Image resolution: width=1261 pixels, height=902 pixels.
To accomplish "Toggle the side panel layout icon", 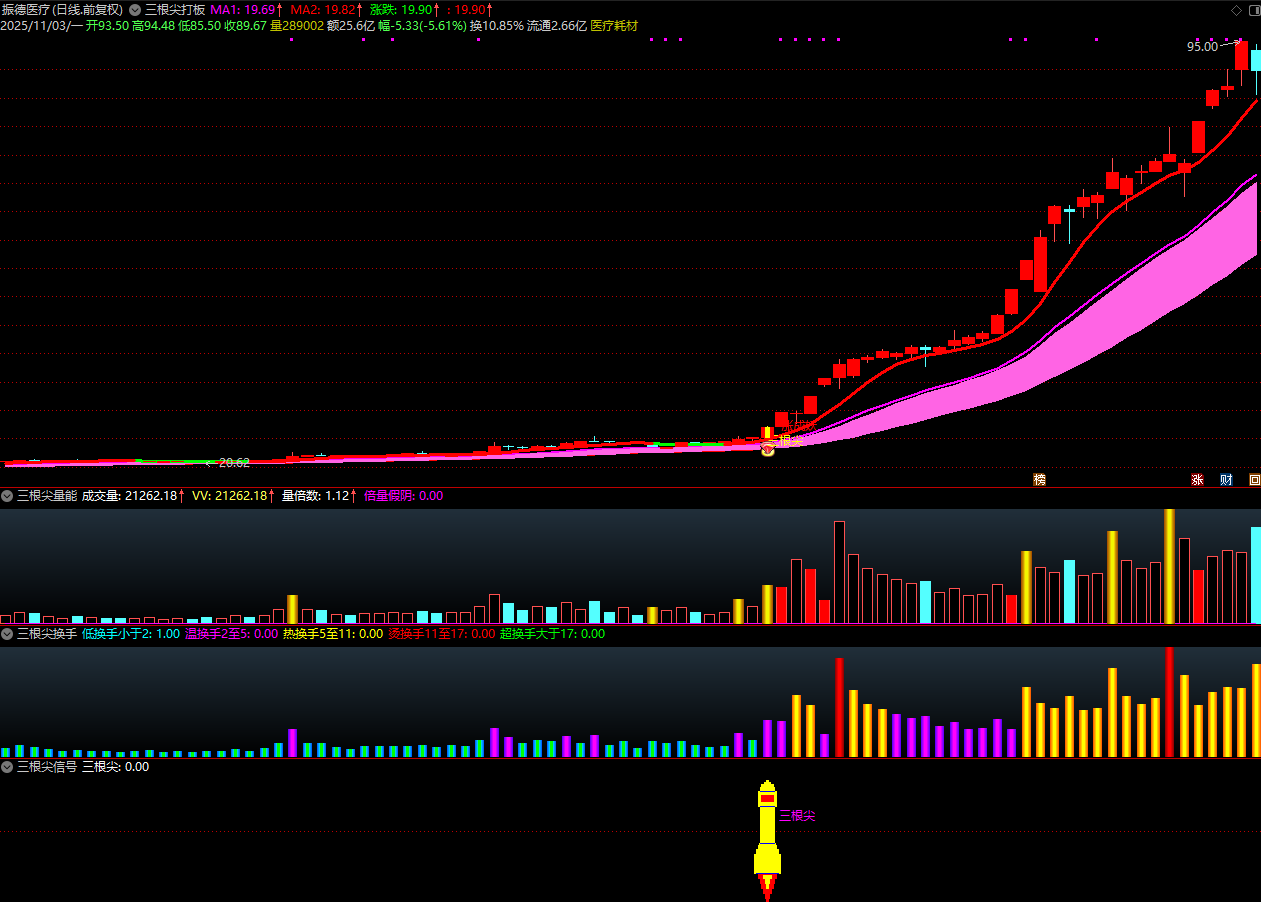I will point(1253,10).
